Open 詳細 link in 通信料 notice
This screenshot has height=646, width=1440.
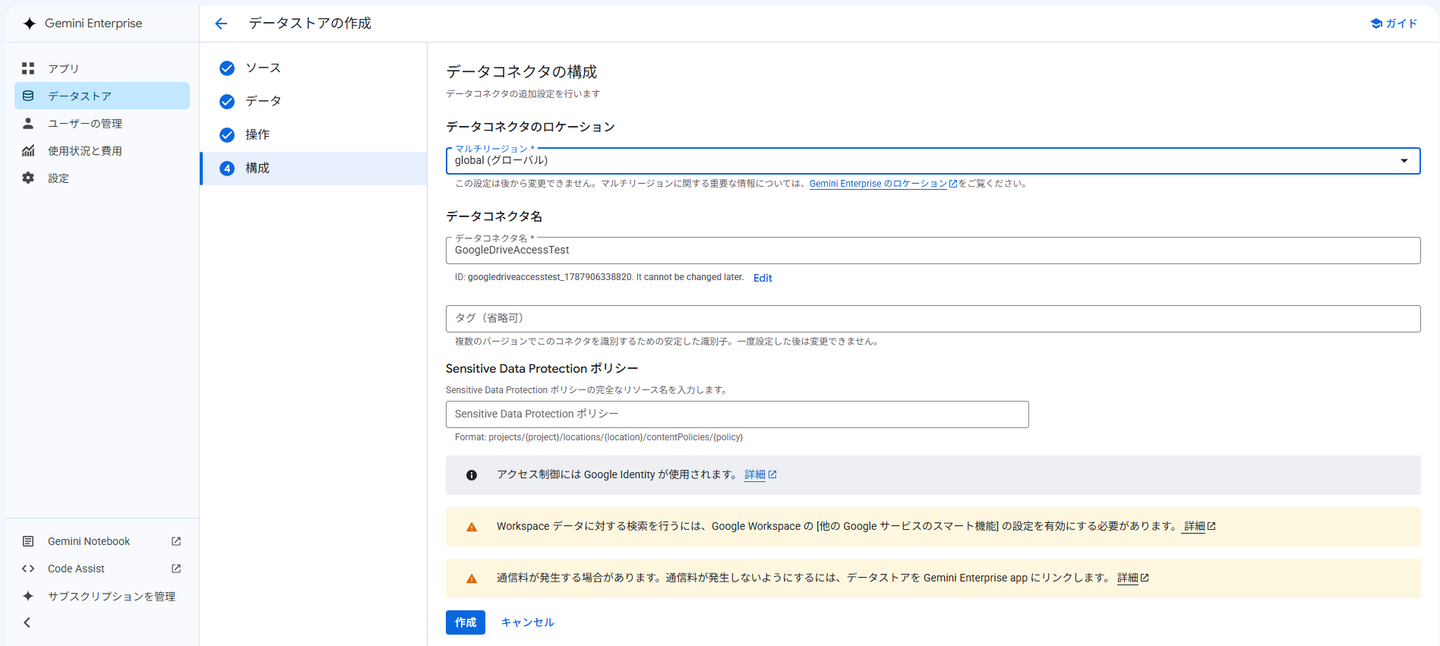pos(1133,578)
